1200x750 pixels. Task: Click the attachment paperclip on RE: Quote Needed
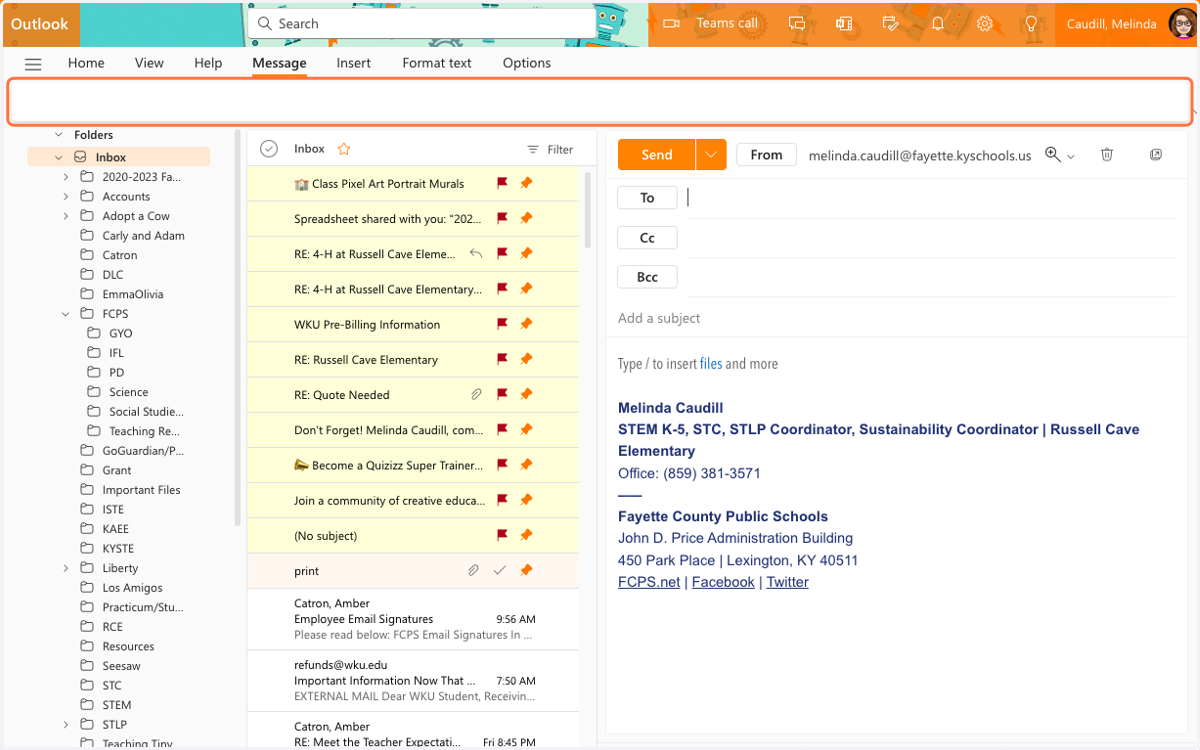(x=477, y=394)
